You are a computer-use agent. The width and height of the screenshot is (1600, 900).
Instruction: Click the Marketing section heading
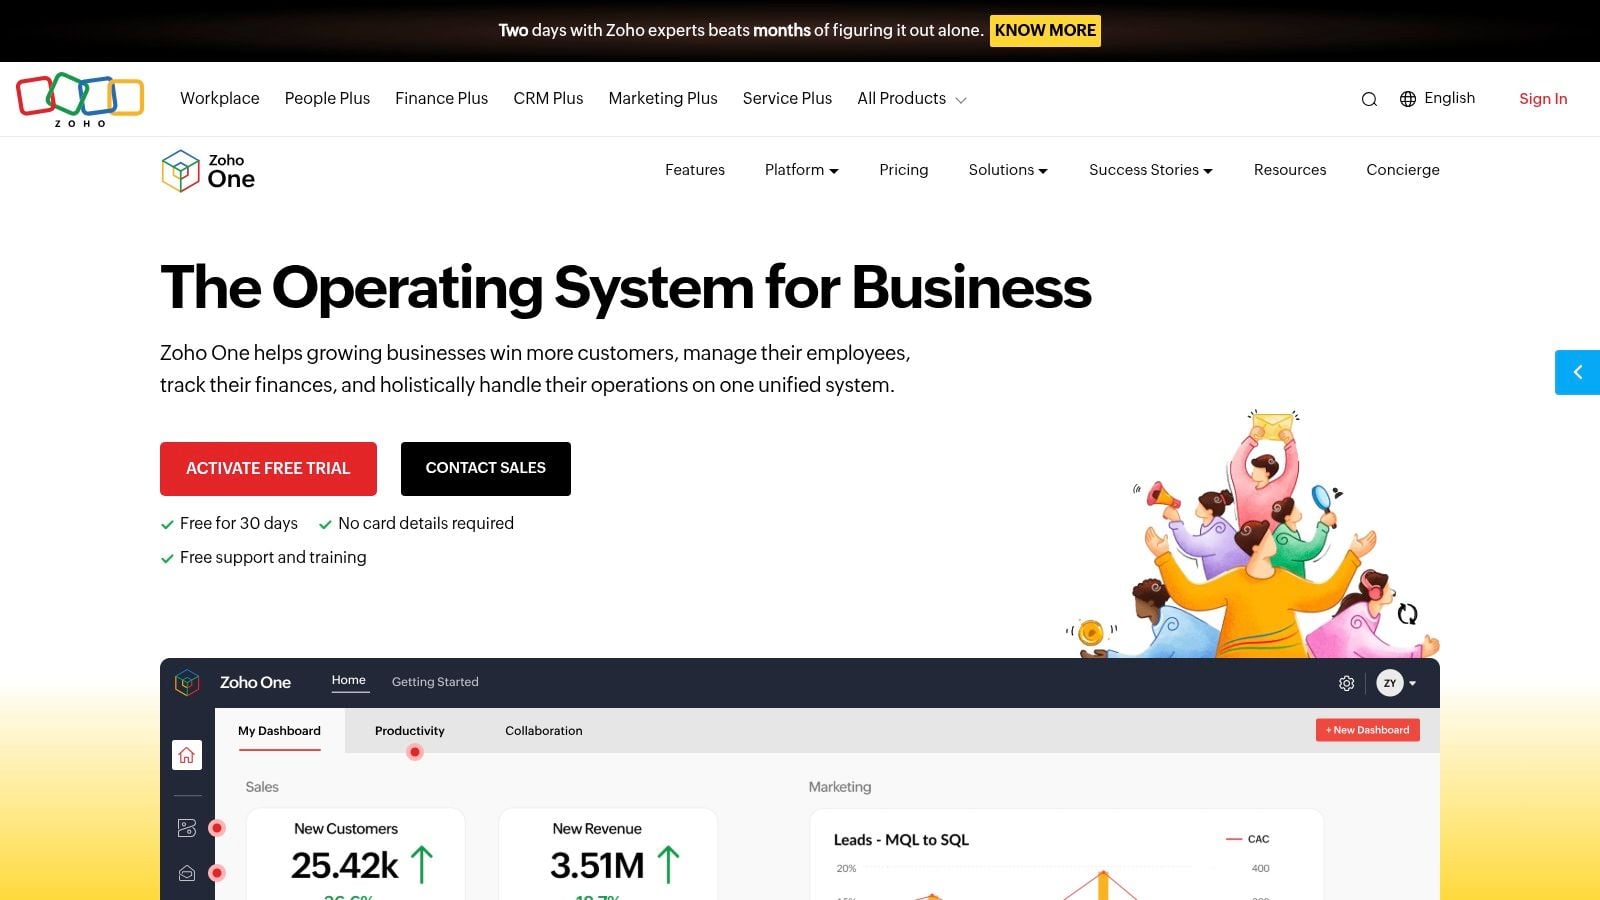click(840, 787)
